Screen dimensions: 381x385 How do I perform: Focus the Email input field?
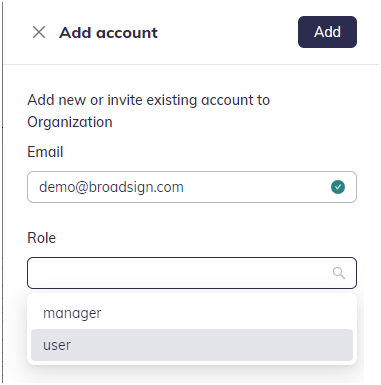[192, 187]
